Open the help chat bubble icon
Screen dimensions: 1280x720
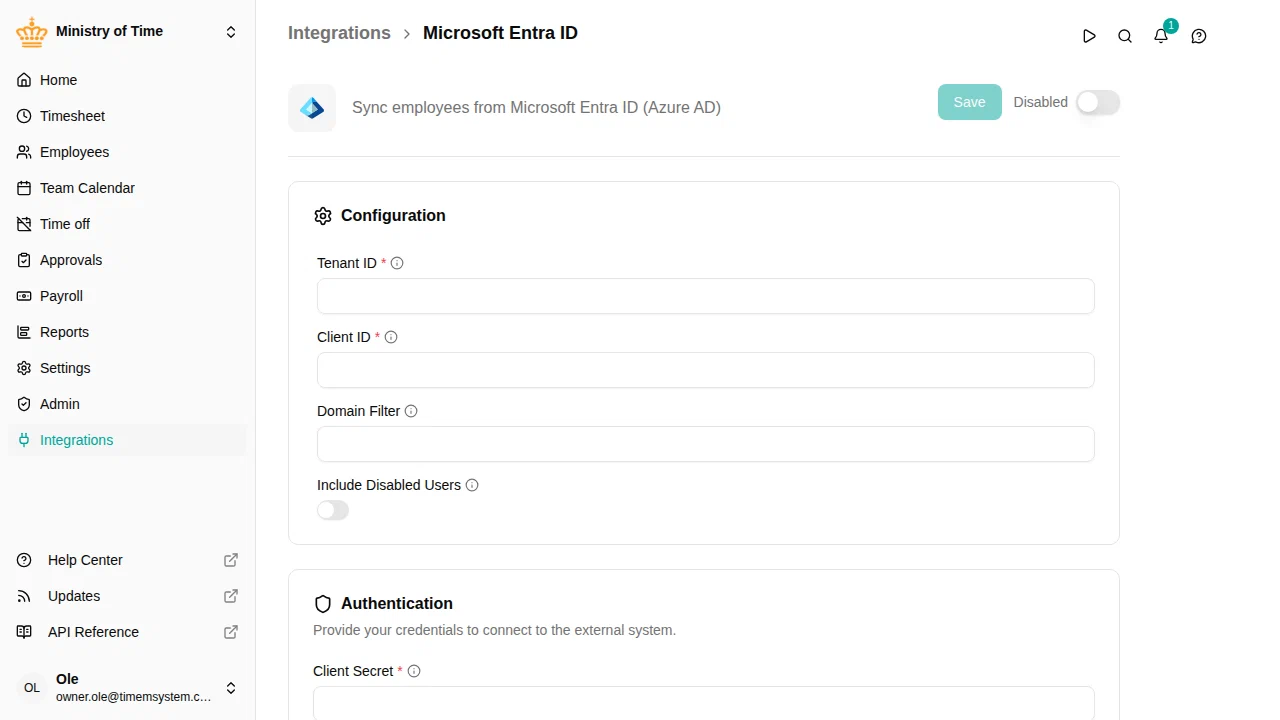point(1199,36)
